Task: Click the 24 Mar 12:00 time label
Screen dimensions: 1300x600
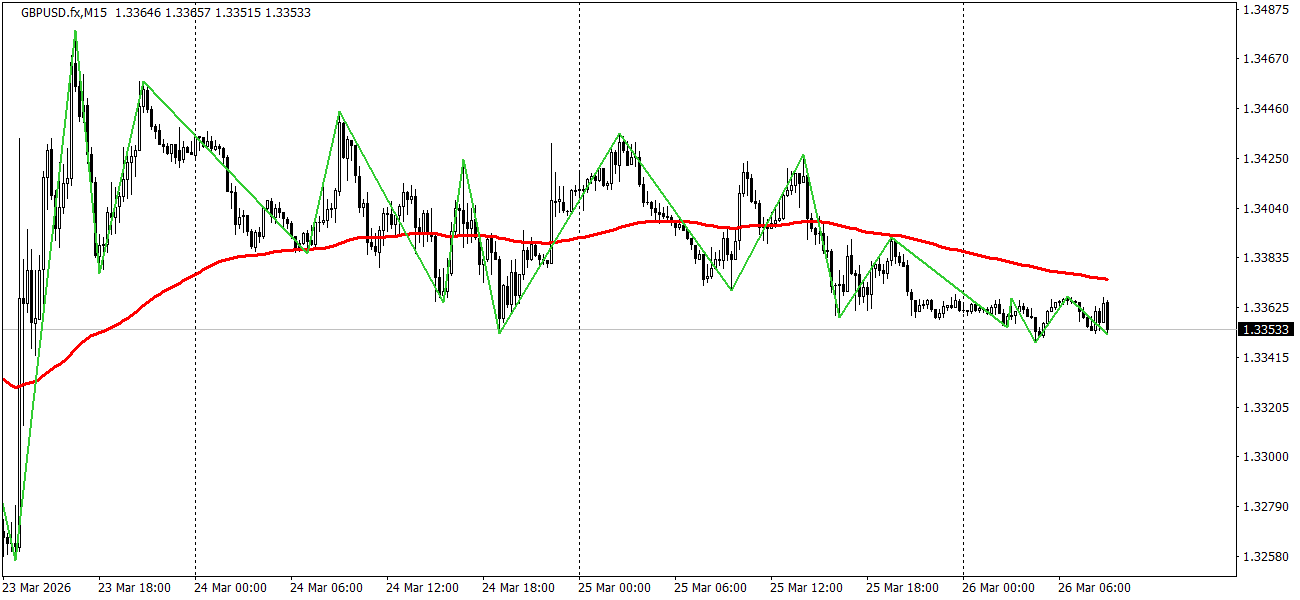Action: (422, 588)
